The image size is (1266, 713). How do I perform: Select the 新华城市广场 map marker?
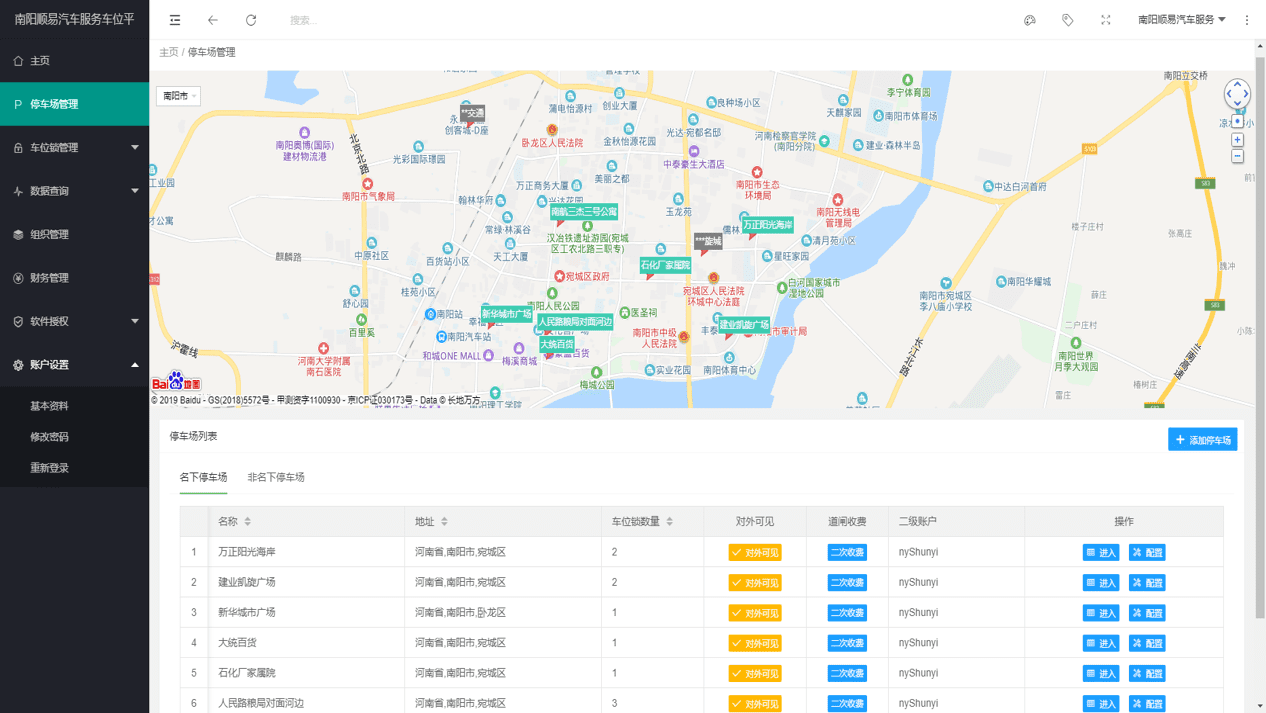[507, 314]
